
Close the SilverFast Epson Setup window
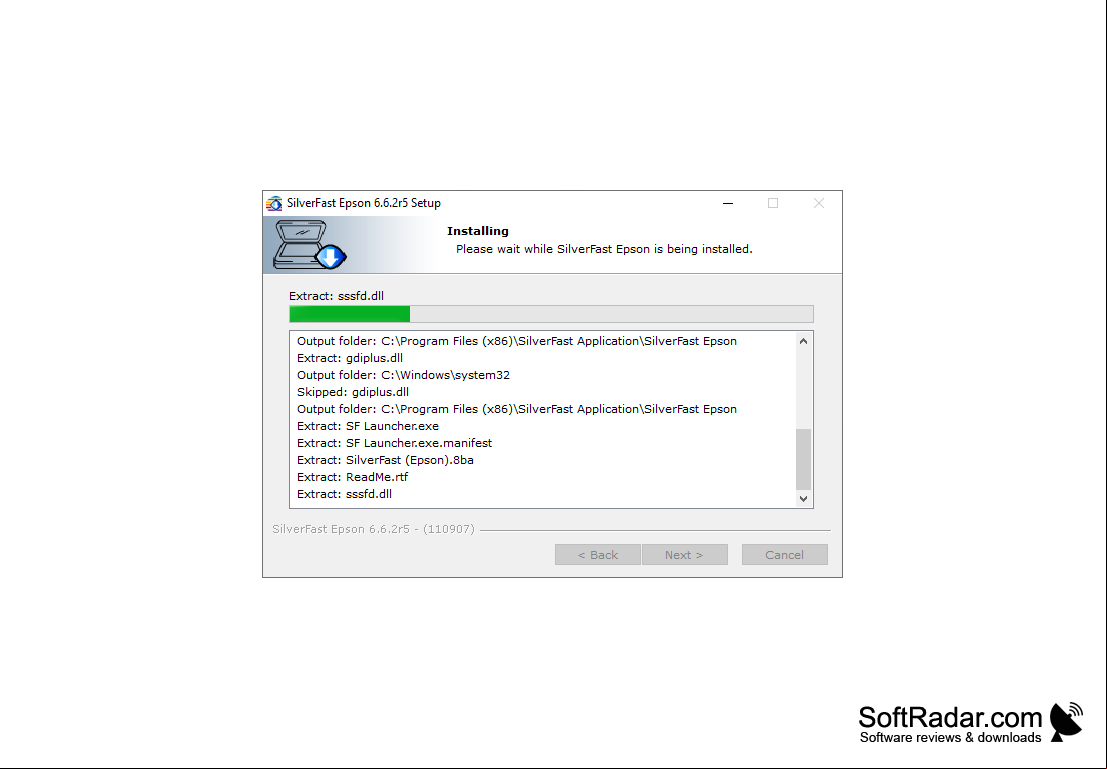(819, 203)
